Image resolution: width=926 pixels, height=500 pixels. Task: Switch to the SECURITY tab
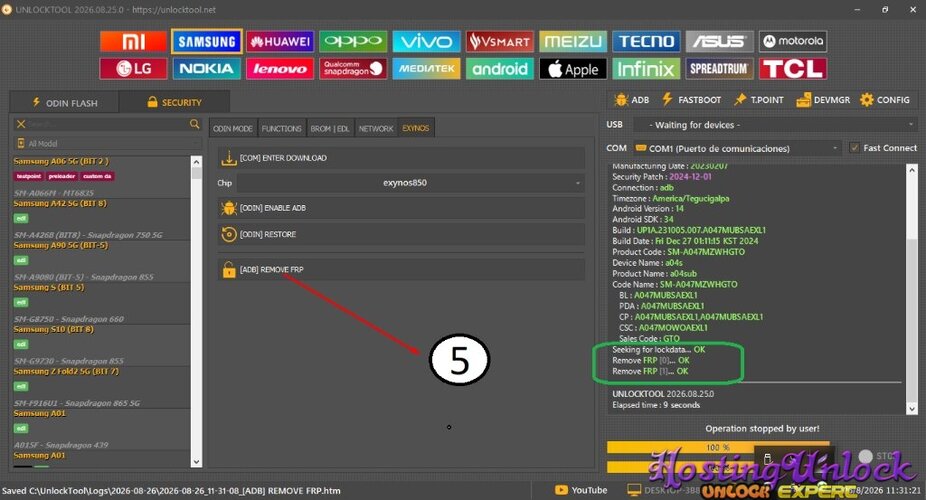point(174,102)
